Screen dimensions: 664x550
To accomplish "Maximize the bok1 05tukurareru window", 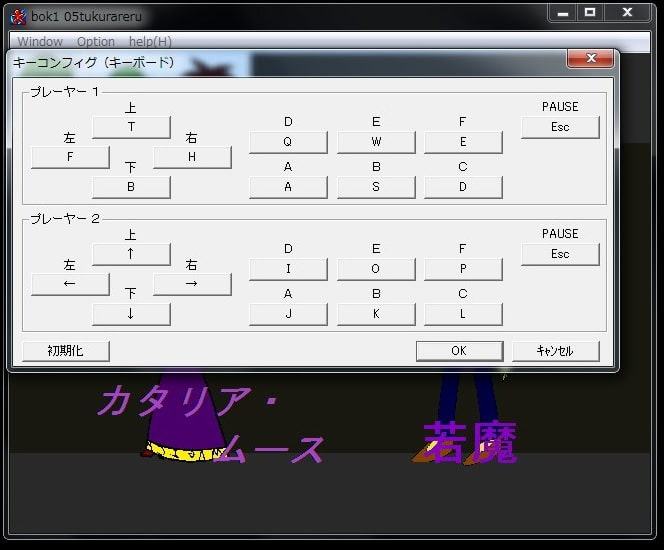I will pos(590,13).
